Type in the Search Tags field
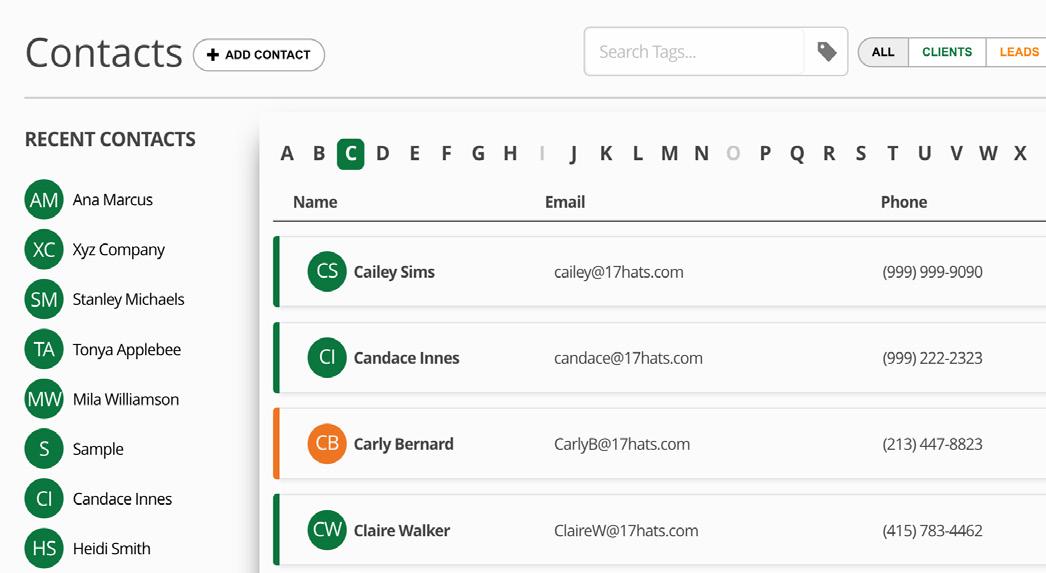1046x573 pixels. click(x=694, y=52)
